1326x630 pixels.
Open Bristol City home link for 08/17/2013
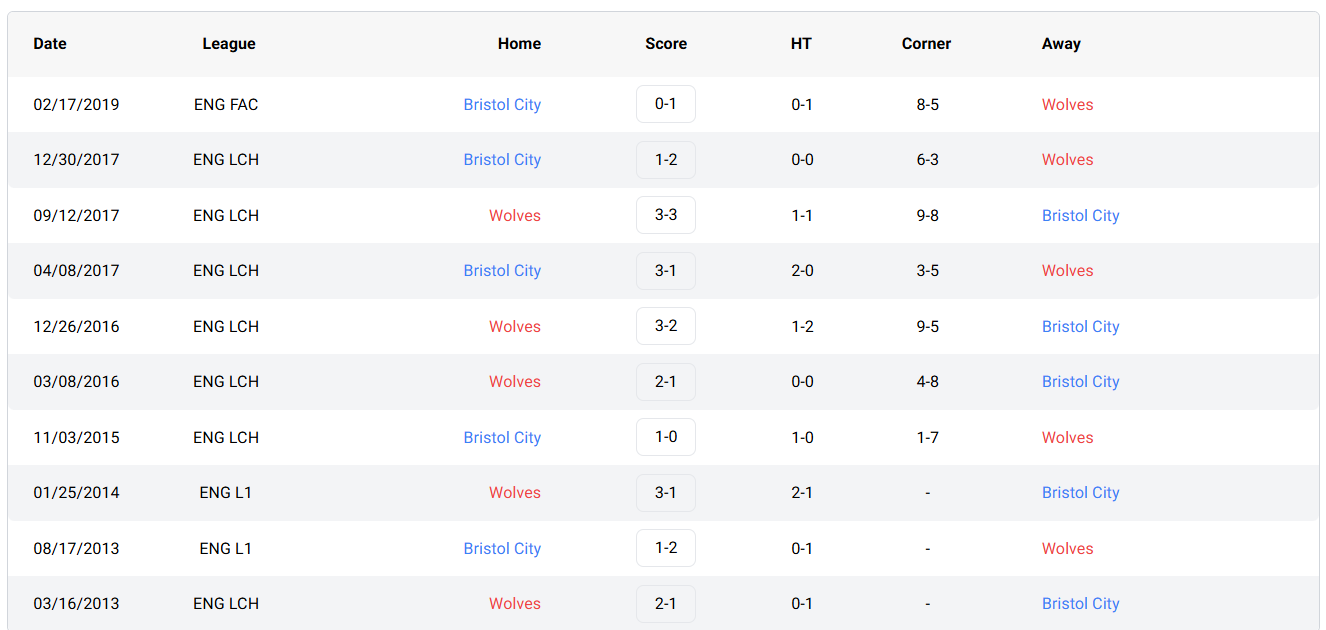(x=502, y=548)
